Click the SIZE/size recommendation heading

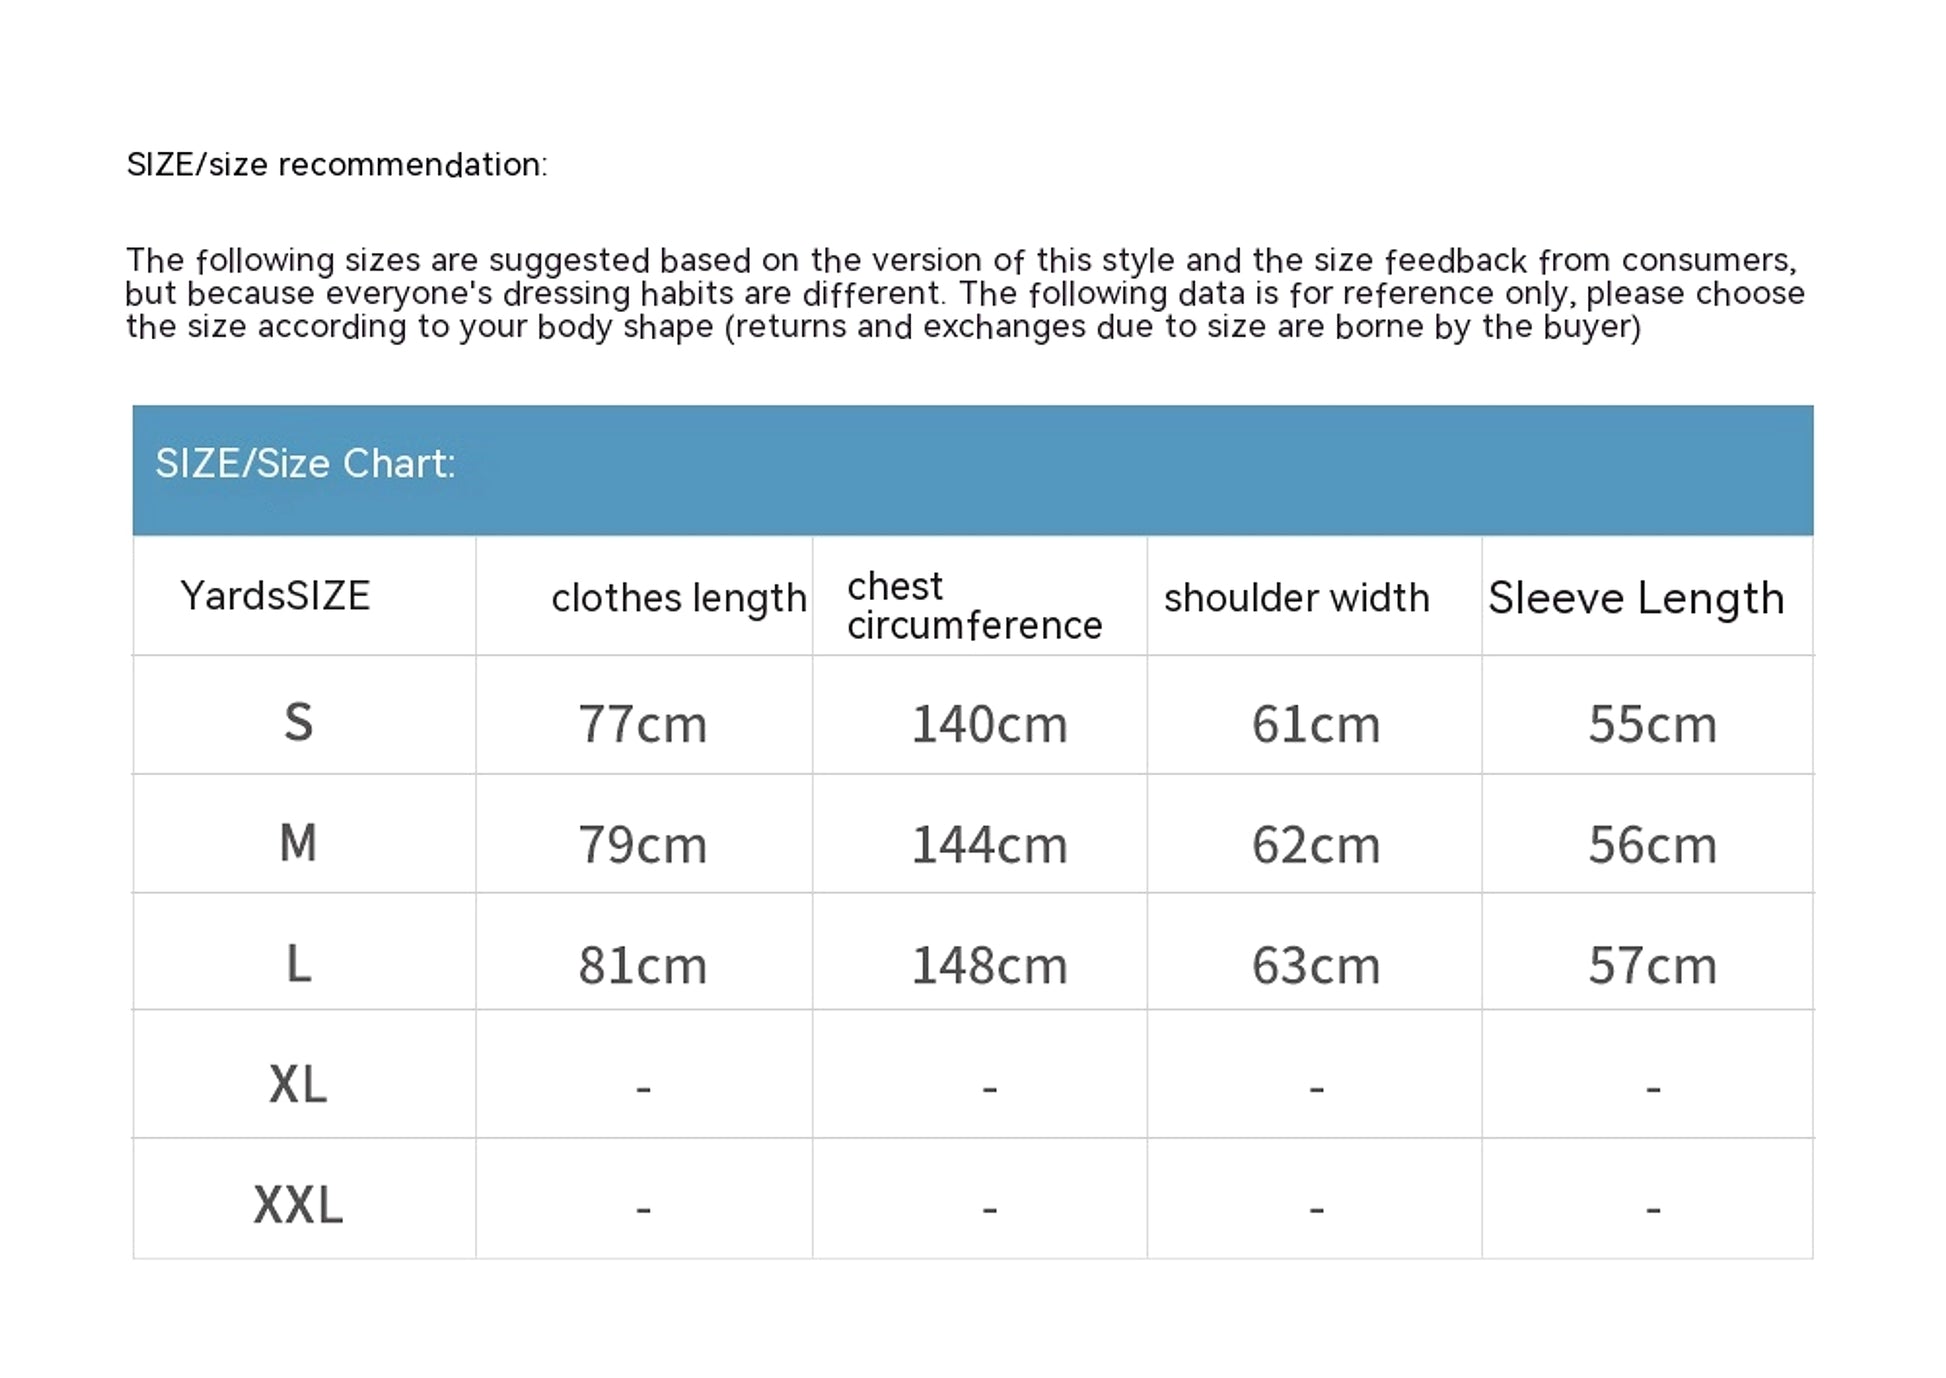click(x=337, y=164)
